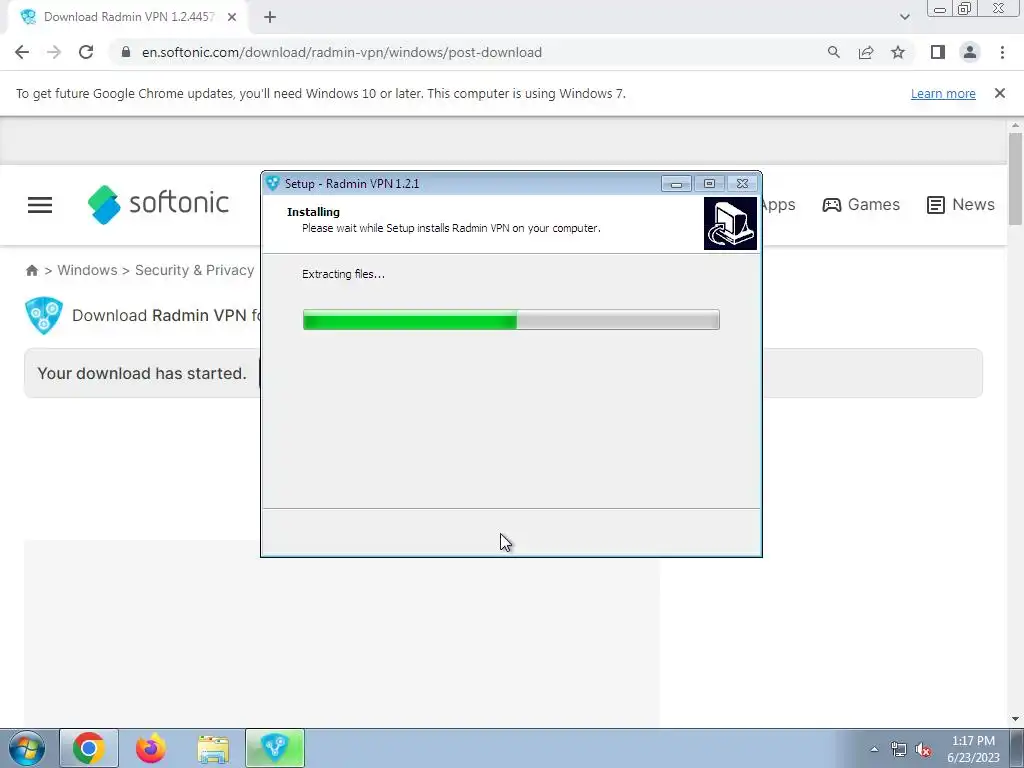Click Radmin icon in setup title bar

273,184
